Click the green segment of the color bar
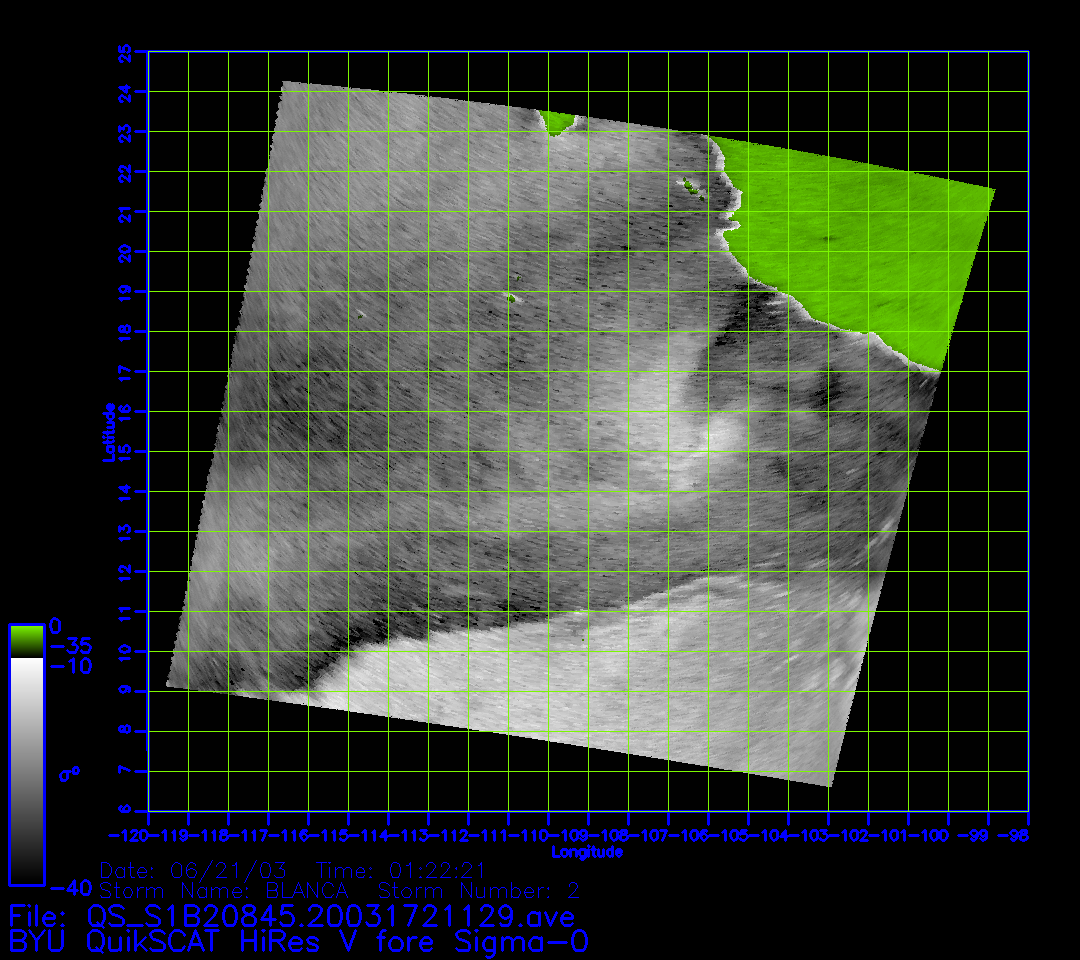 26,641
